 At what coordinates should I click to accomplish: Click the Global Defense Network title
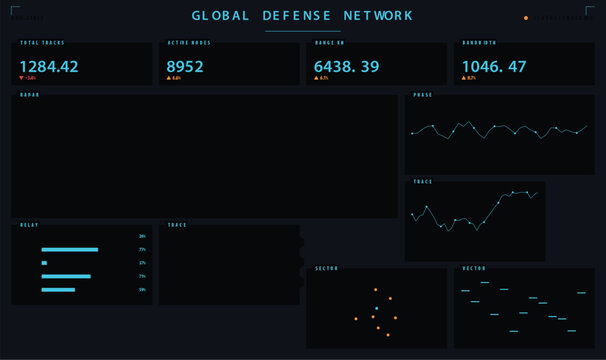point(302,15)
